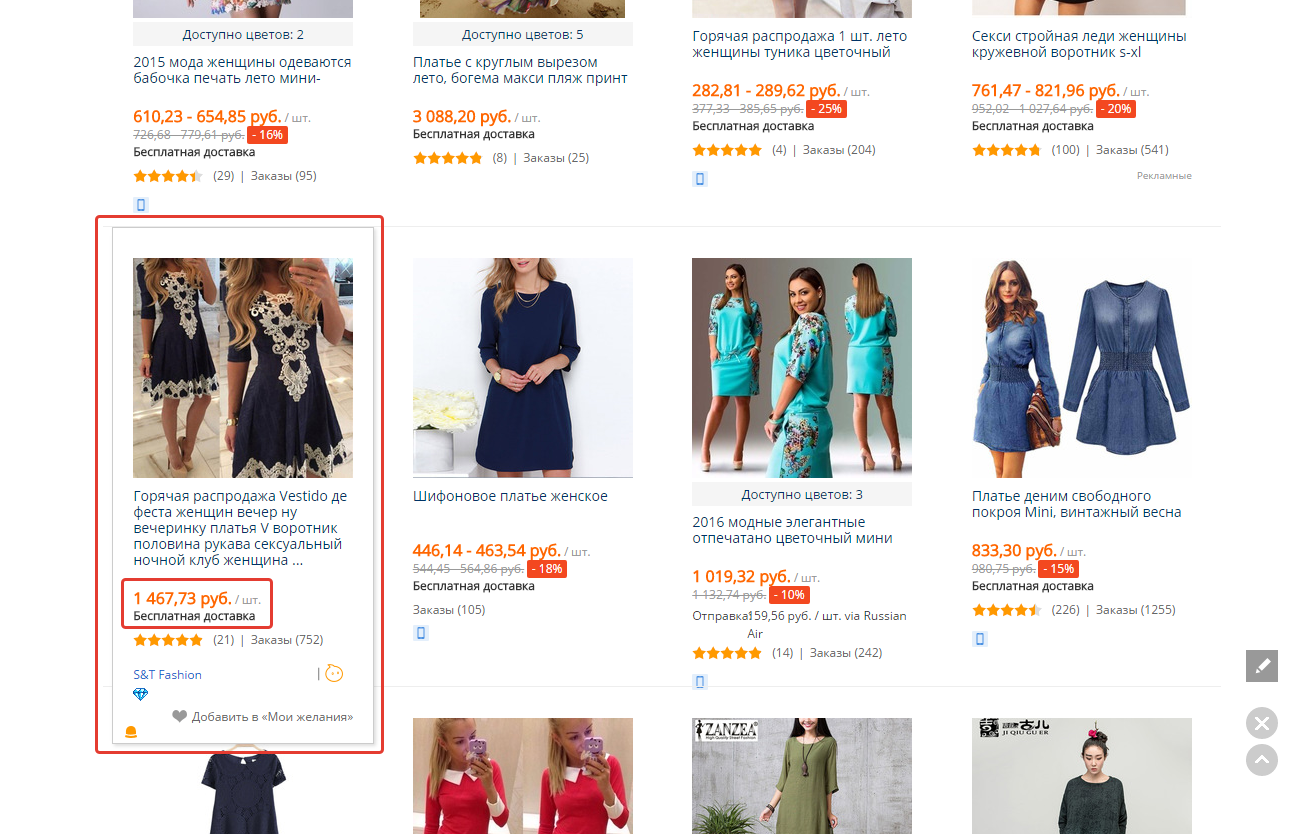The width and height of the screenshot is (1305, 834).
Task: Open 'Добавить в «Мои желания»' link
Action: (x=272, y=717)
